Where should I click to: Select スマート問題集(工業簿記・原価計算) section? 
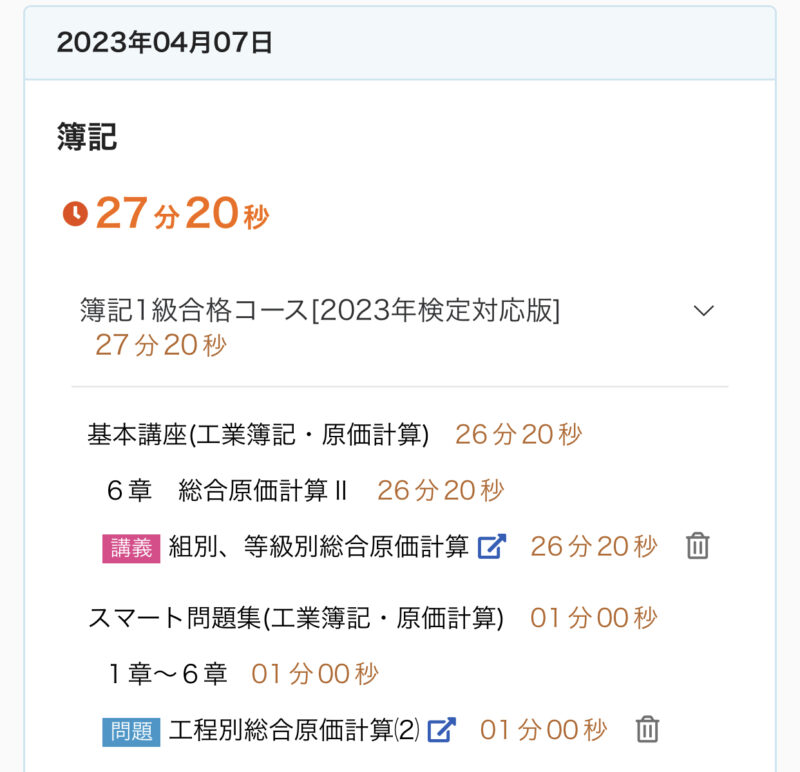coord(295,618)
